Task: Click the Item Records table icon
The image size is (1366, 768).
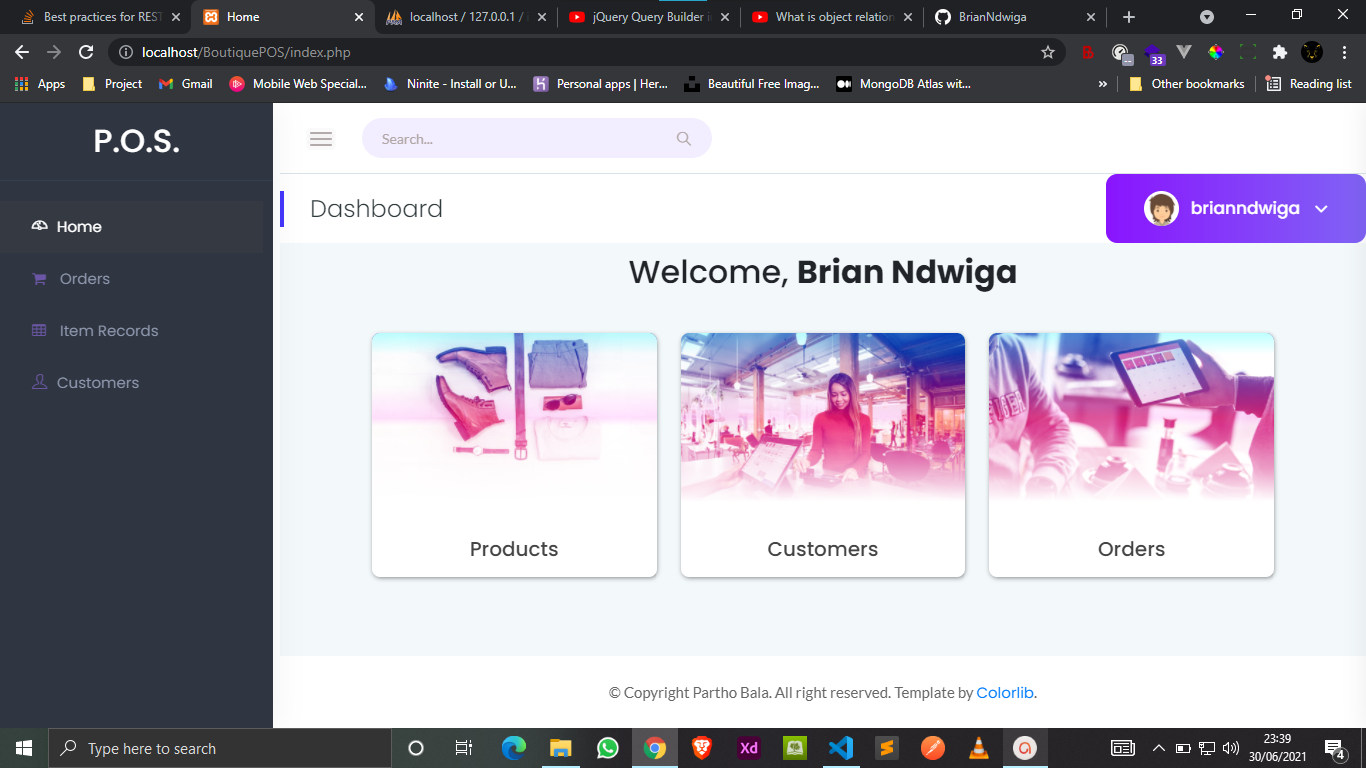Action: (39, 330)
